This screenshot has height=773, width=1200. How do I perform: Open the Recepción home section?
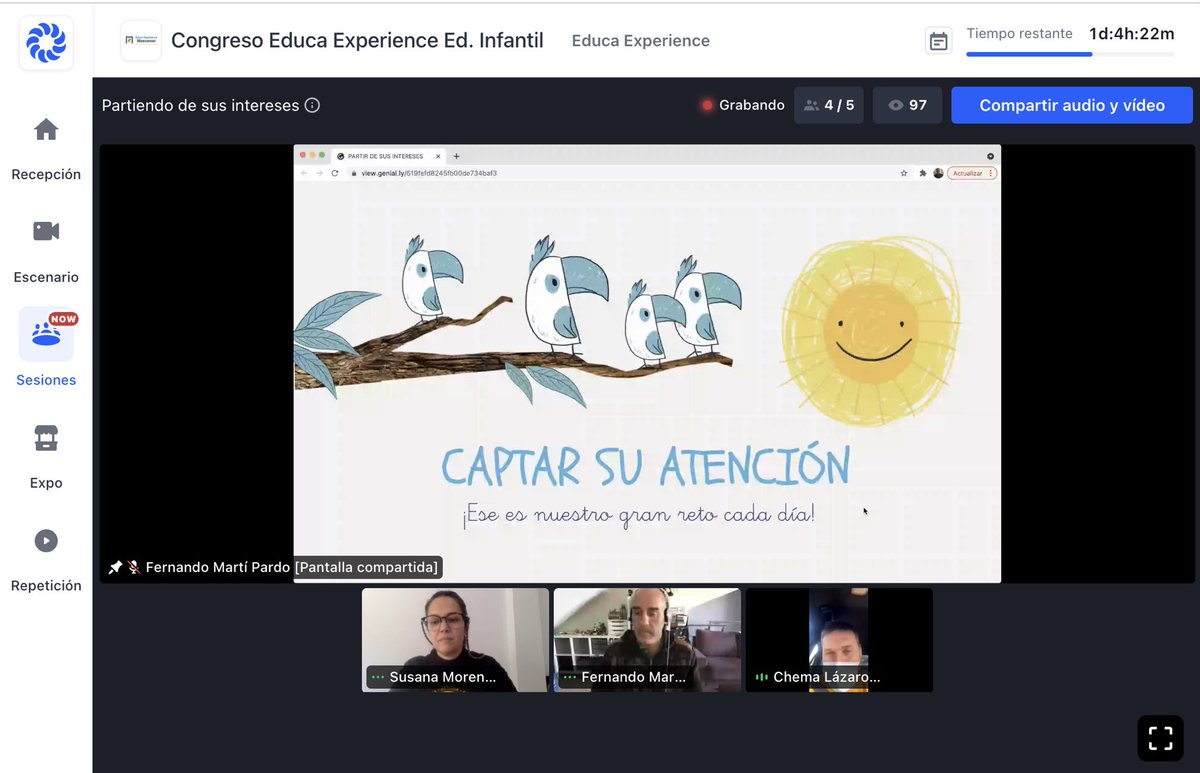[x=46, y=130]
